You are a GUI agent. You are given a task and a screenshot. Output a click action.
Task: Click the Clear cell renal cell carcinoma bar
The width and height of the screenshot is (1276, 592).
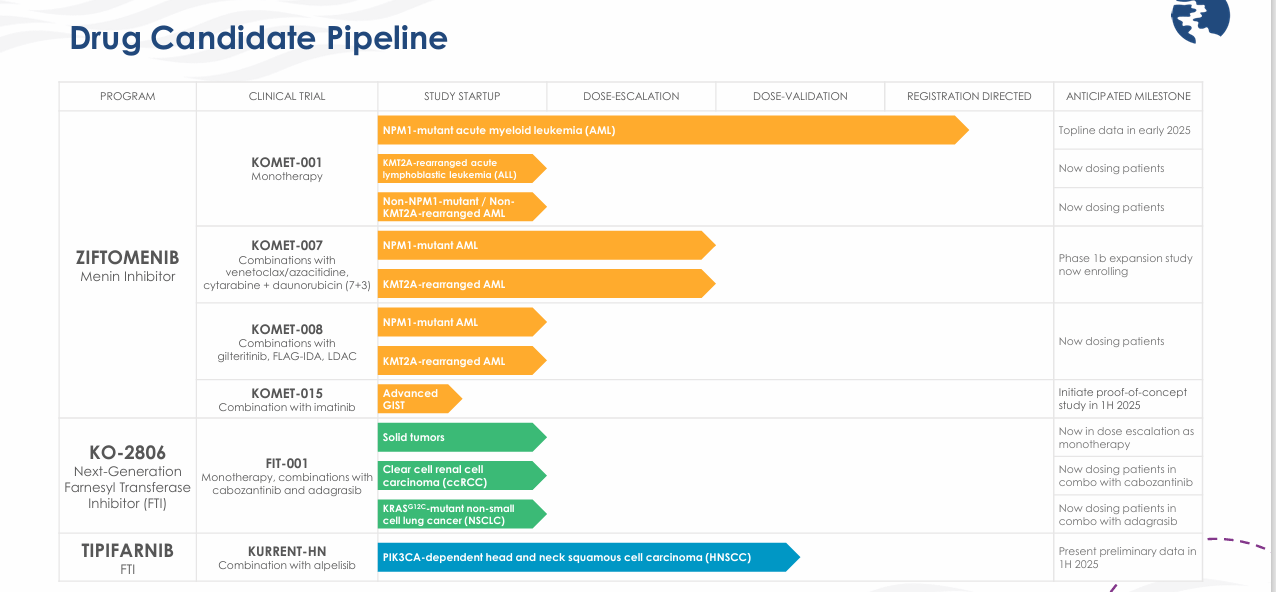(x=460, y=475)
